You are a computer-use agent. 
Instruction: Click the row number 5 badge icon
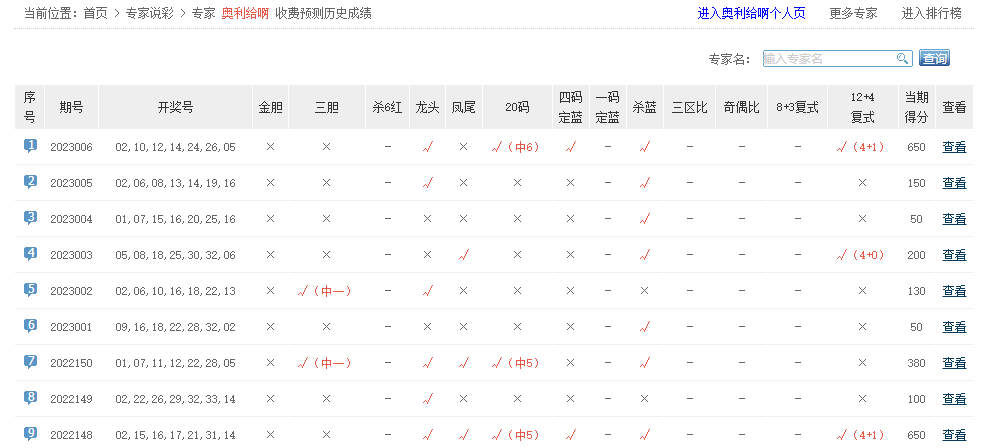point(30,290)
